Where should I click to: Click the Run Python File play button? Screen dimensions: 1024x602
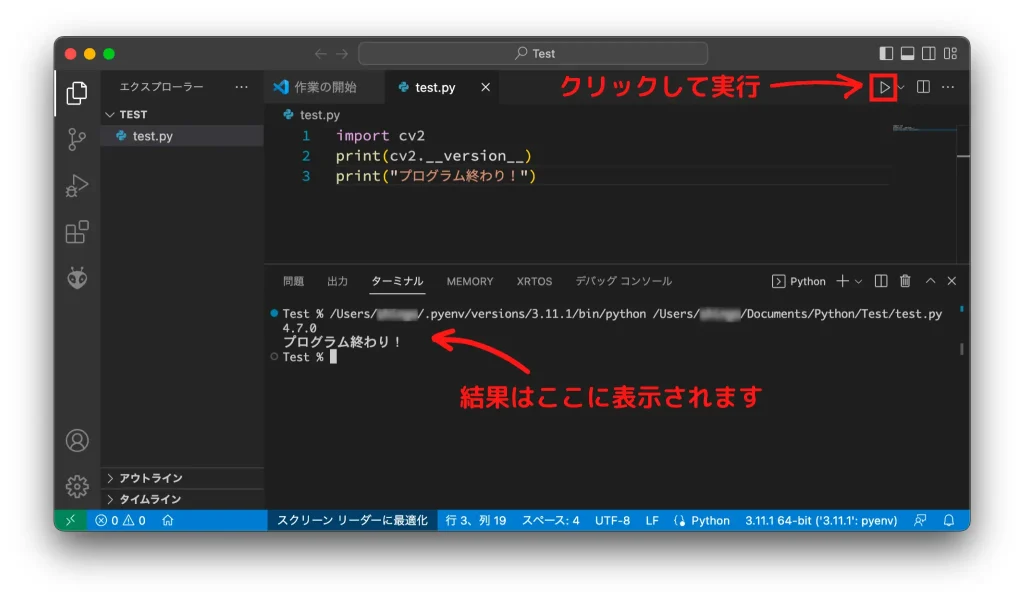[x=883, y=88]
